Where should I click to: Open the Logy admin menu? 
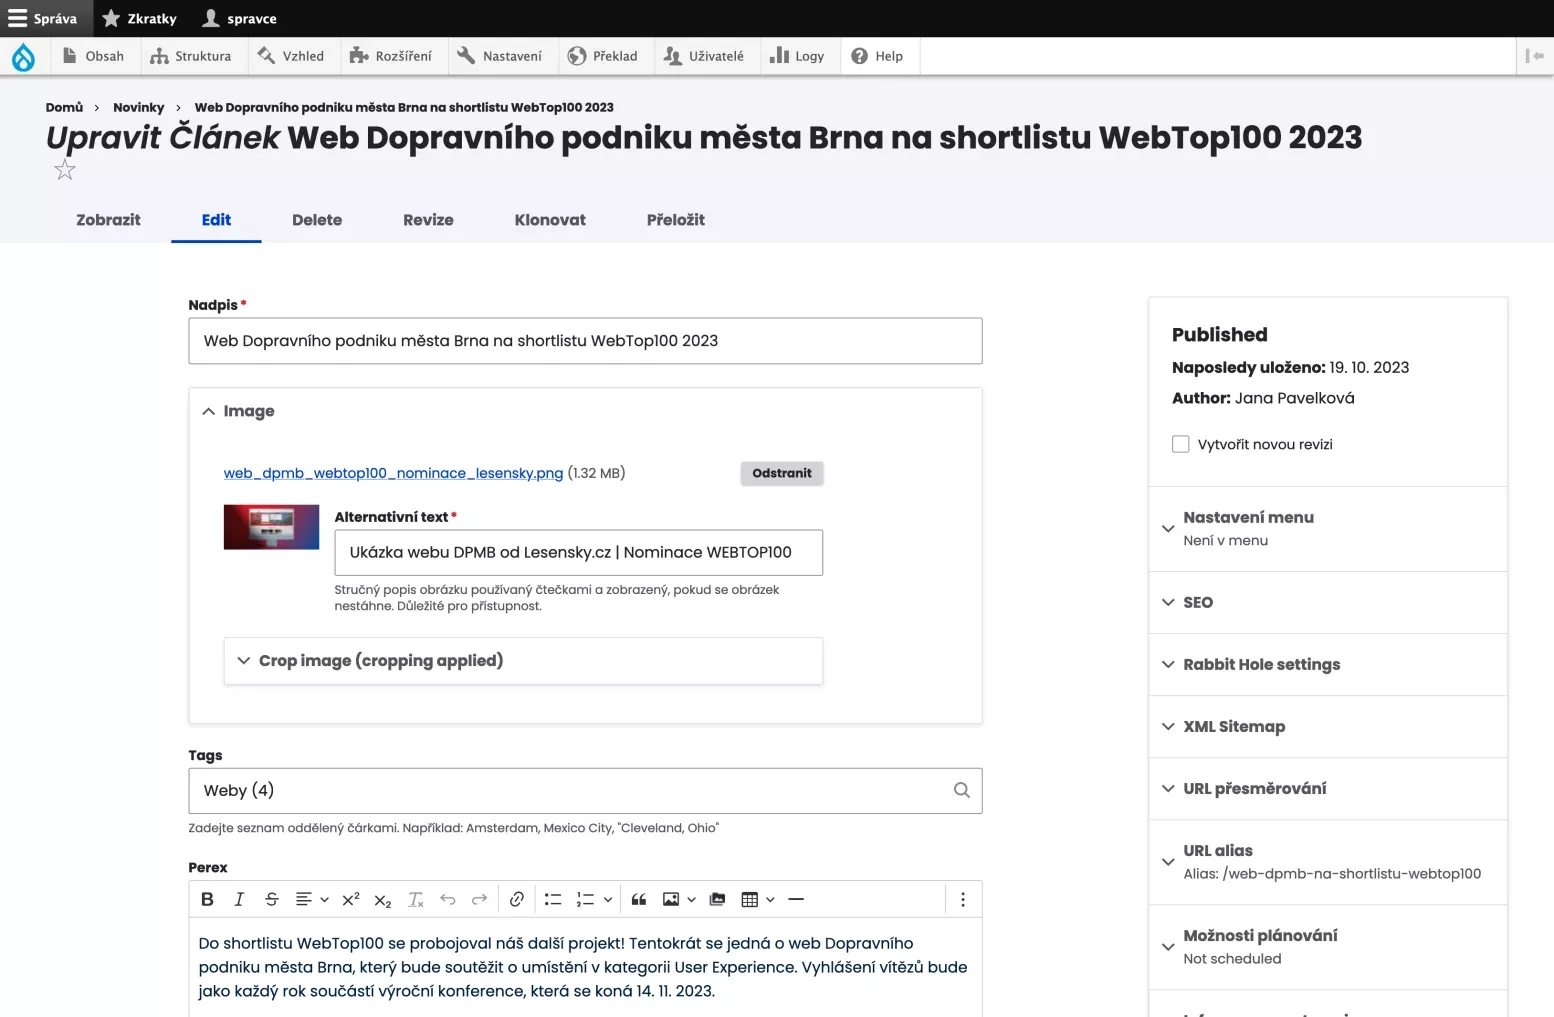pyautogui.click(x=798, y=56)
